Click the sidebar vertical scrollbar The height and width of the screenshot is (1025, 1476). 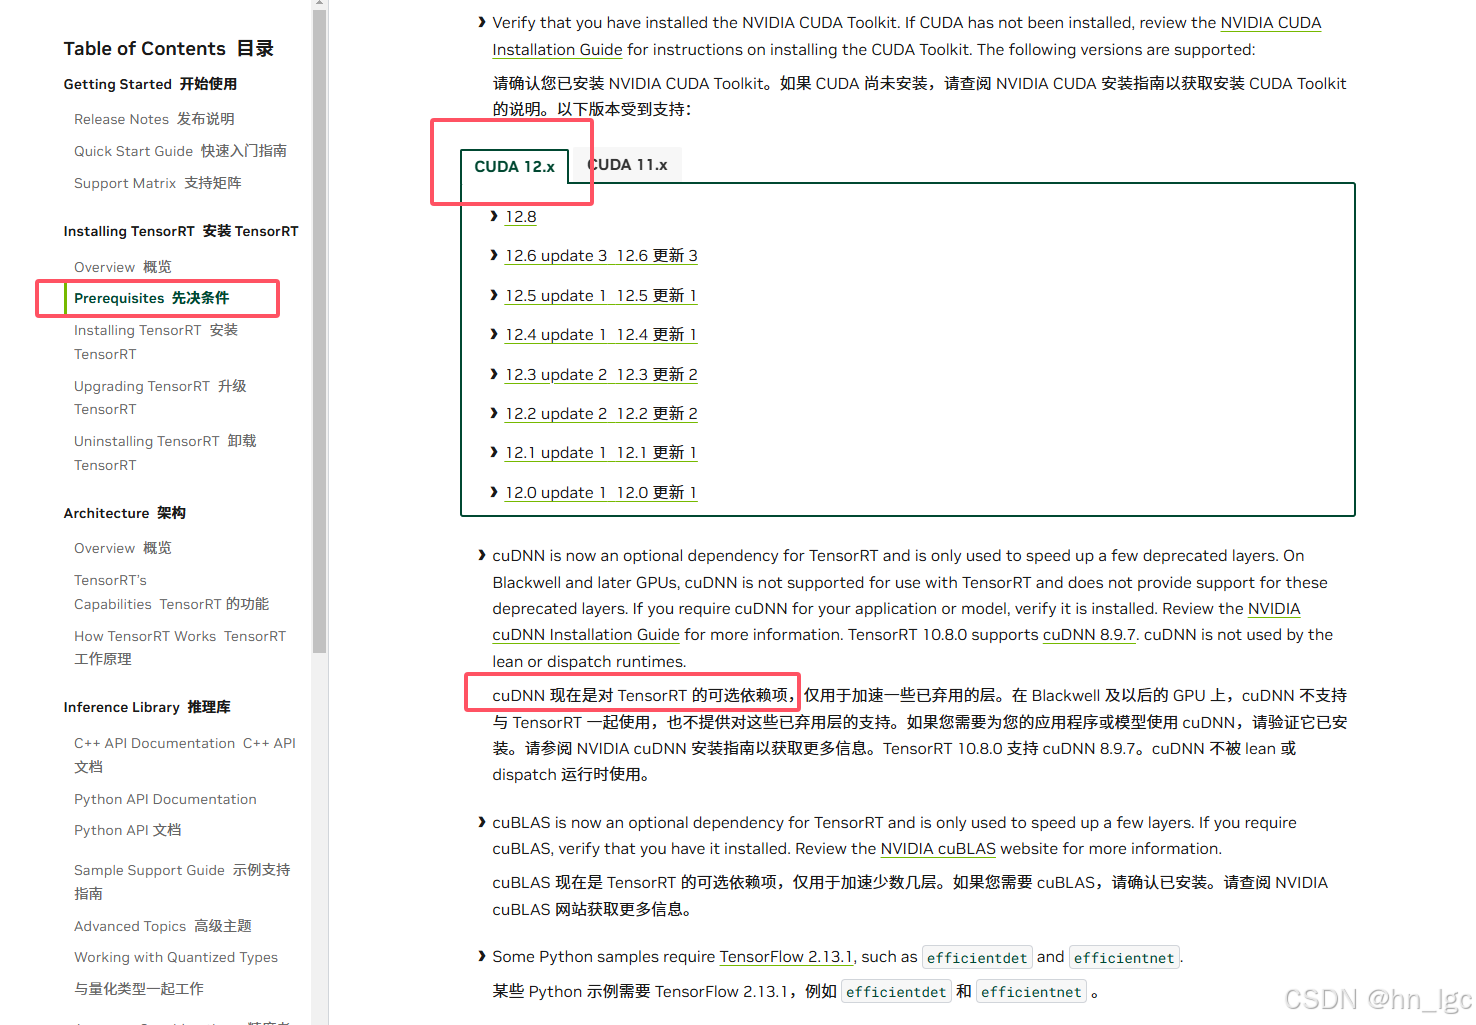tap(320, 330)
